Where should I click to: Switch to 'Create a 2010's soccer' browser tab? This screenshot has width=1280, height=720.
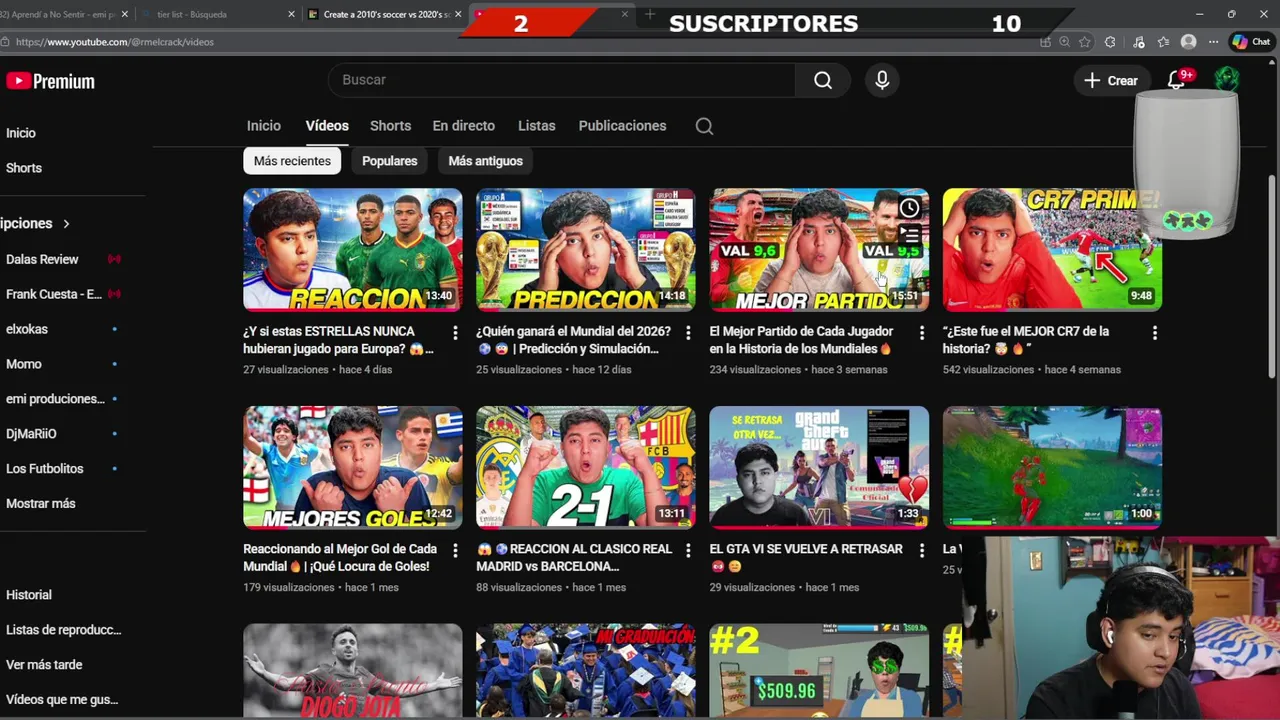[385, 15]
